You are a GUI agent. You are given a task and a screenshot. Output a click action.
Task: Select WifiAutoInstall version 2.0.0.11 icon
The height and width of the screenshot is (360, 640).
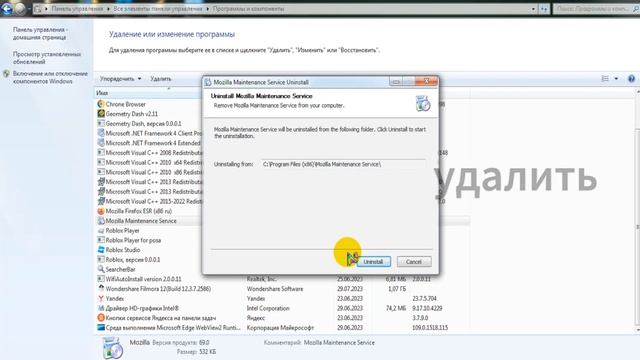(101, 279)
